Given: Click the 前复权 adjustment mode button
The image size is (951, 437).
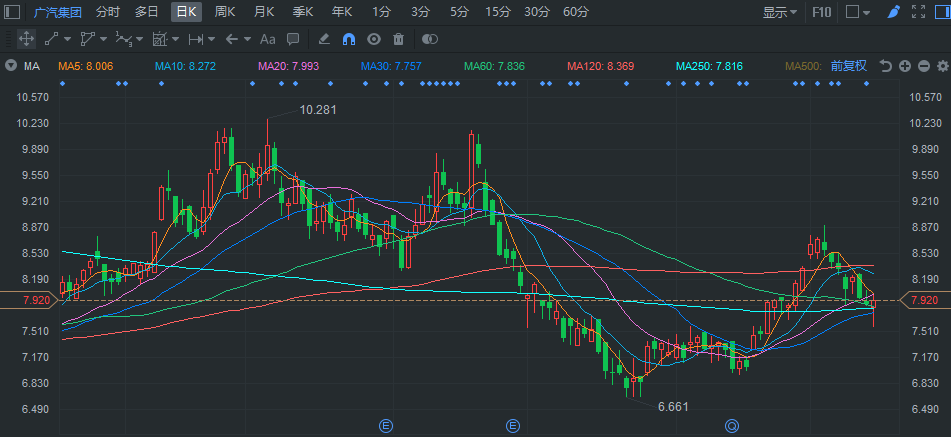Looking at the screenshot, I should (849, 66).
